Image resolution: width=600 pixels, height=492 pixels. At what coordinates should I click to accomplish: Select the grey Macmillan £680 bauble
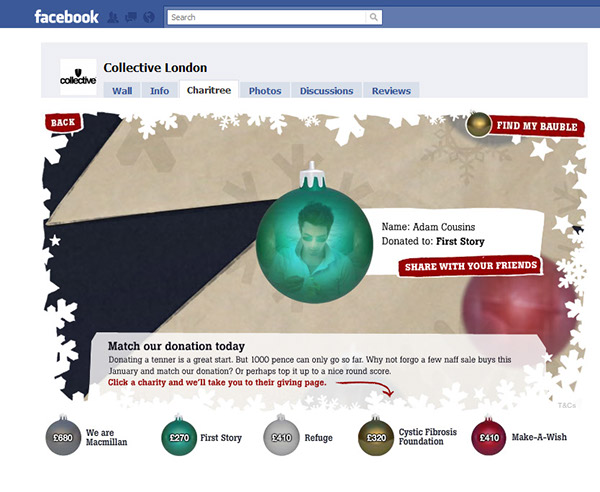point(63,436)
